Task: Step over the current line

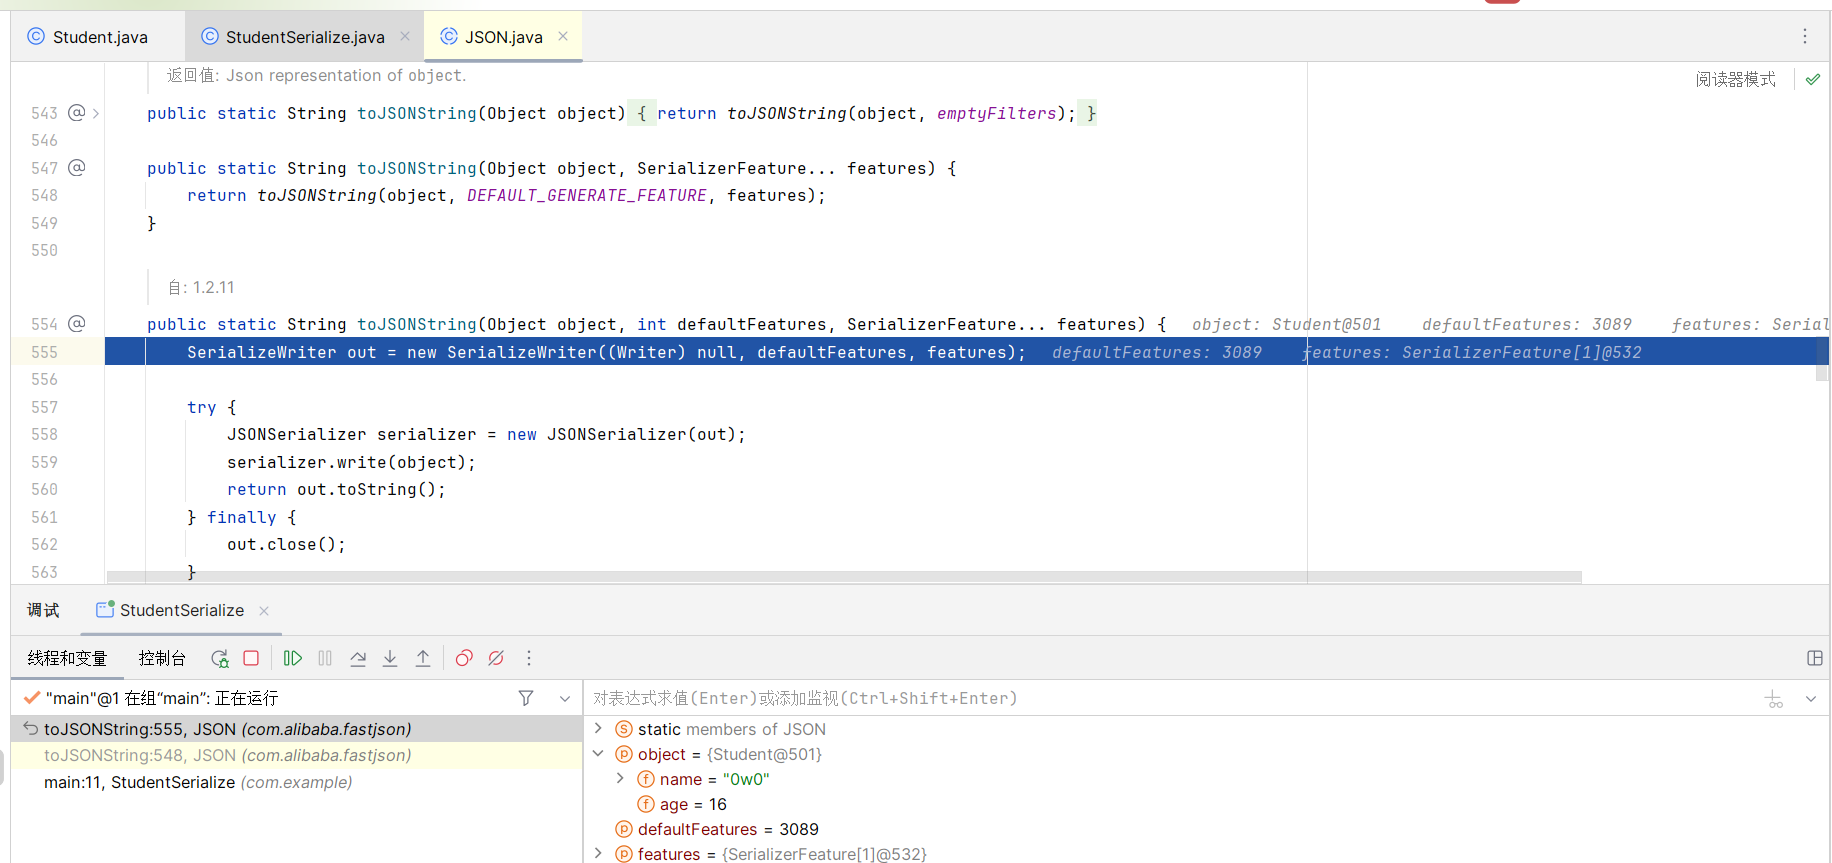Action: coord(358,658)
